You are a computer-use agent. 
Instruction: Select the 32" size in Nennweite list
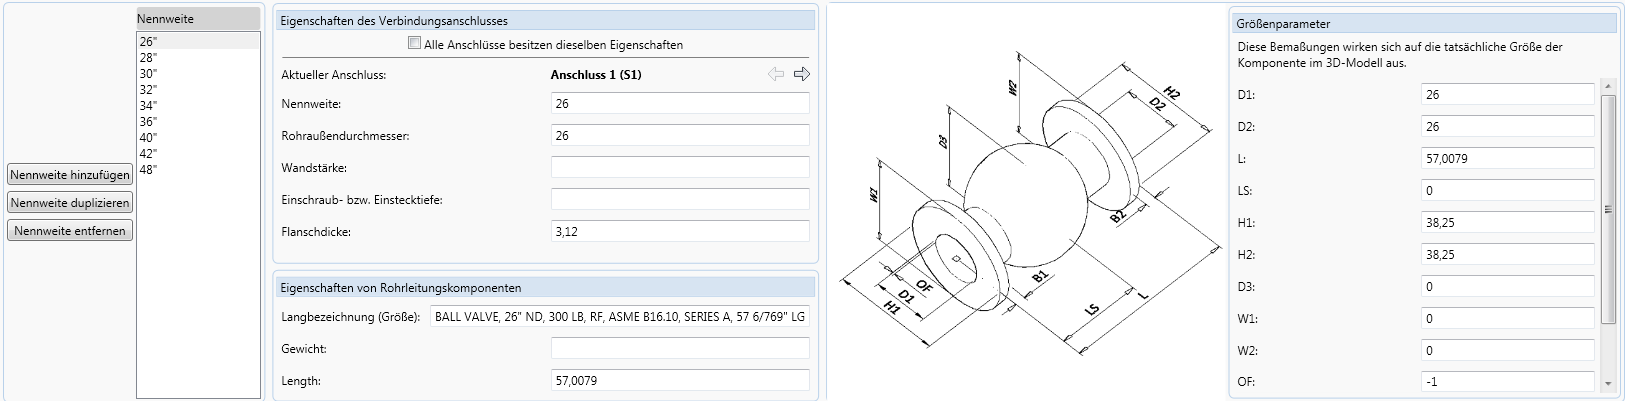click(198, 89)
